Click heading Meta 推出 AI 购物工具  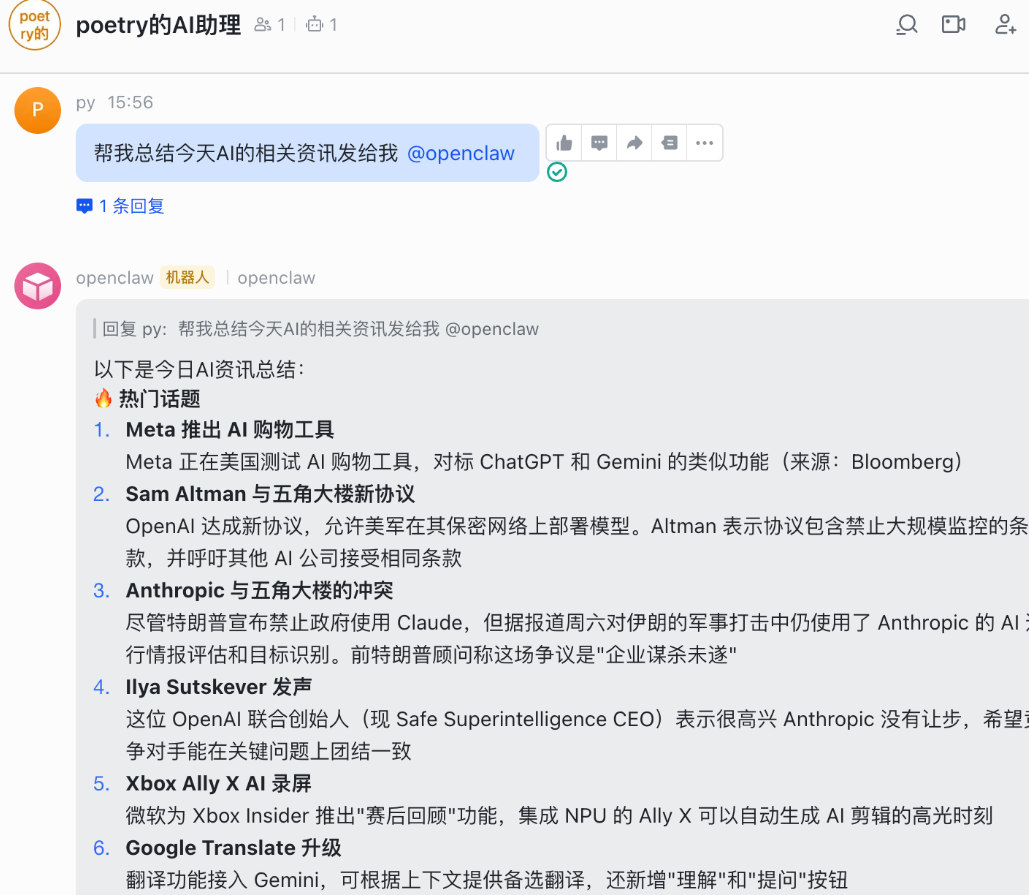(x=230, y=430)
